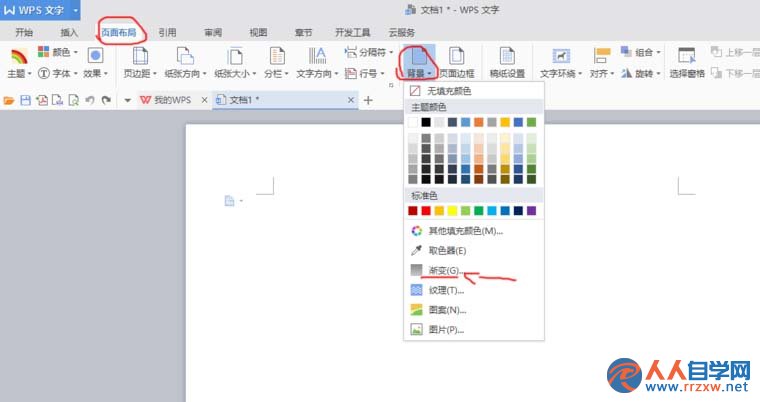Viewport: 760px width, 402px height.
Task: Pick the yellow standard color swatch
Action: (452, 210)
